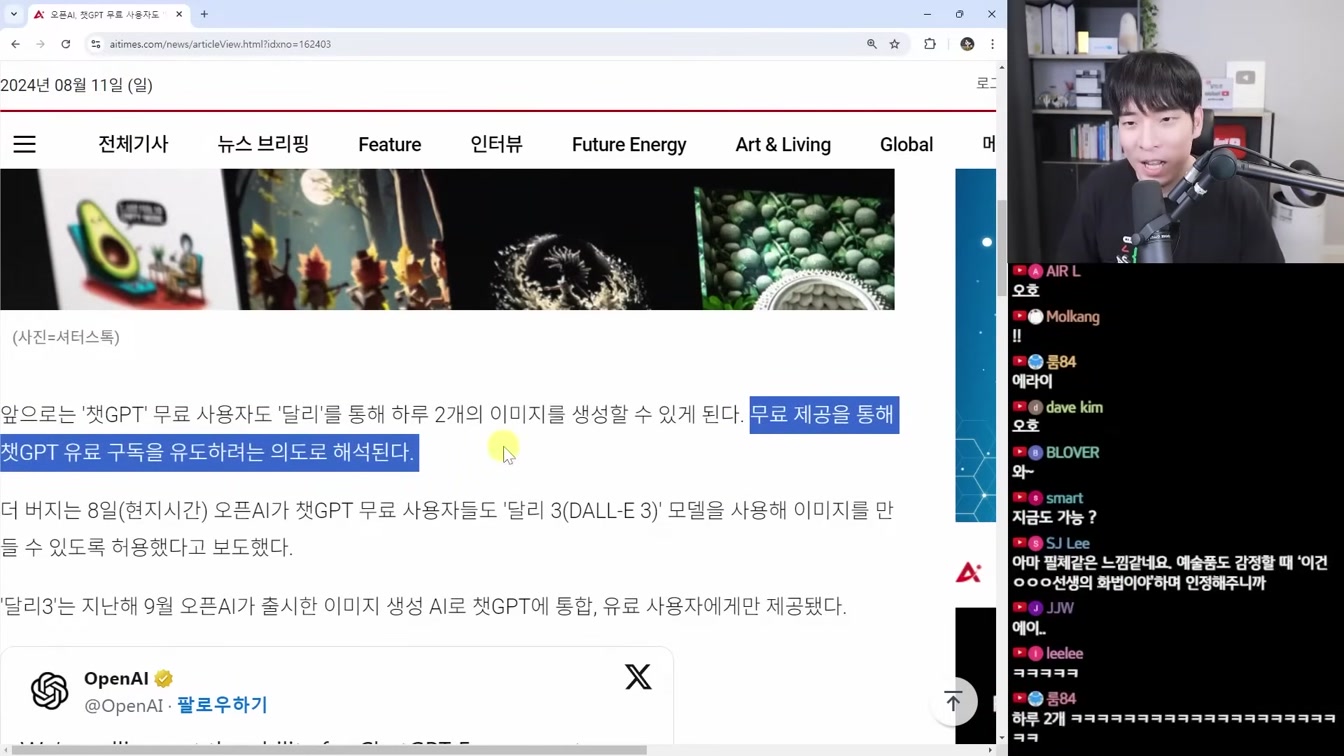Click the @OpenAI handle
1344x756 pixels.
tap(124, 706)
